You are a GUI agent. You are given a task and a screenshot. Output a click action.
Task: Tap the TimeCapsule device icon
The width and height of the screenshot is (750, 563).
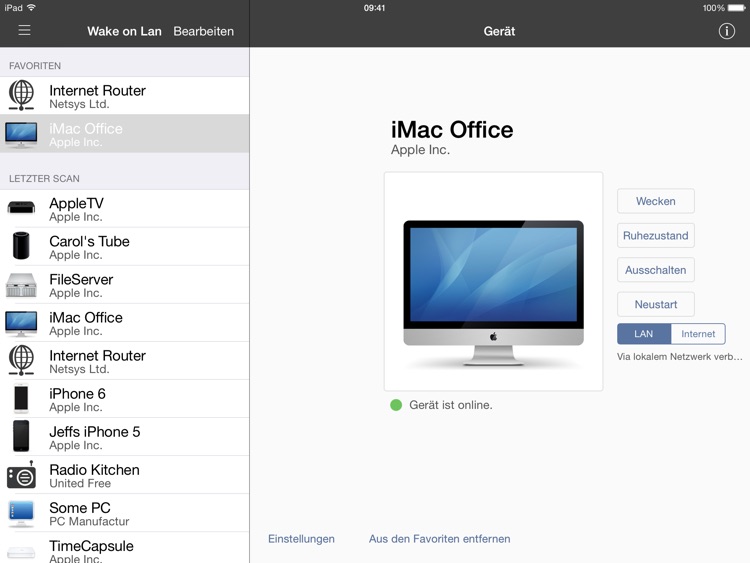pos(21,552)
